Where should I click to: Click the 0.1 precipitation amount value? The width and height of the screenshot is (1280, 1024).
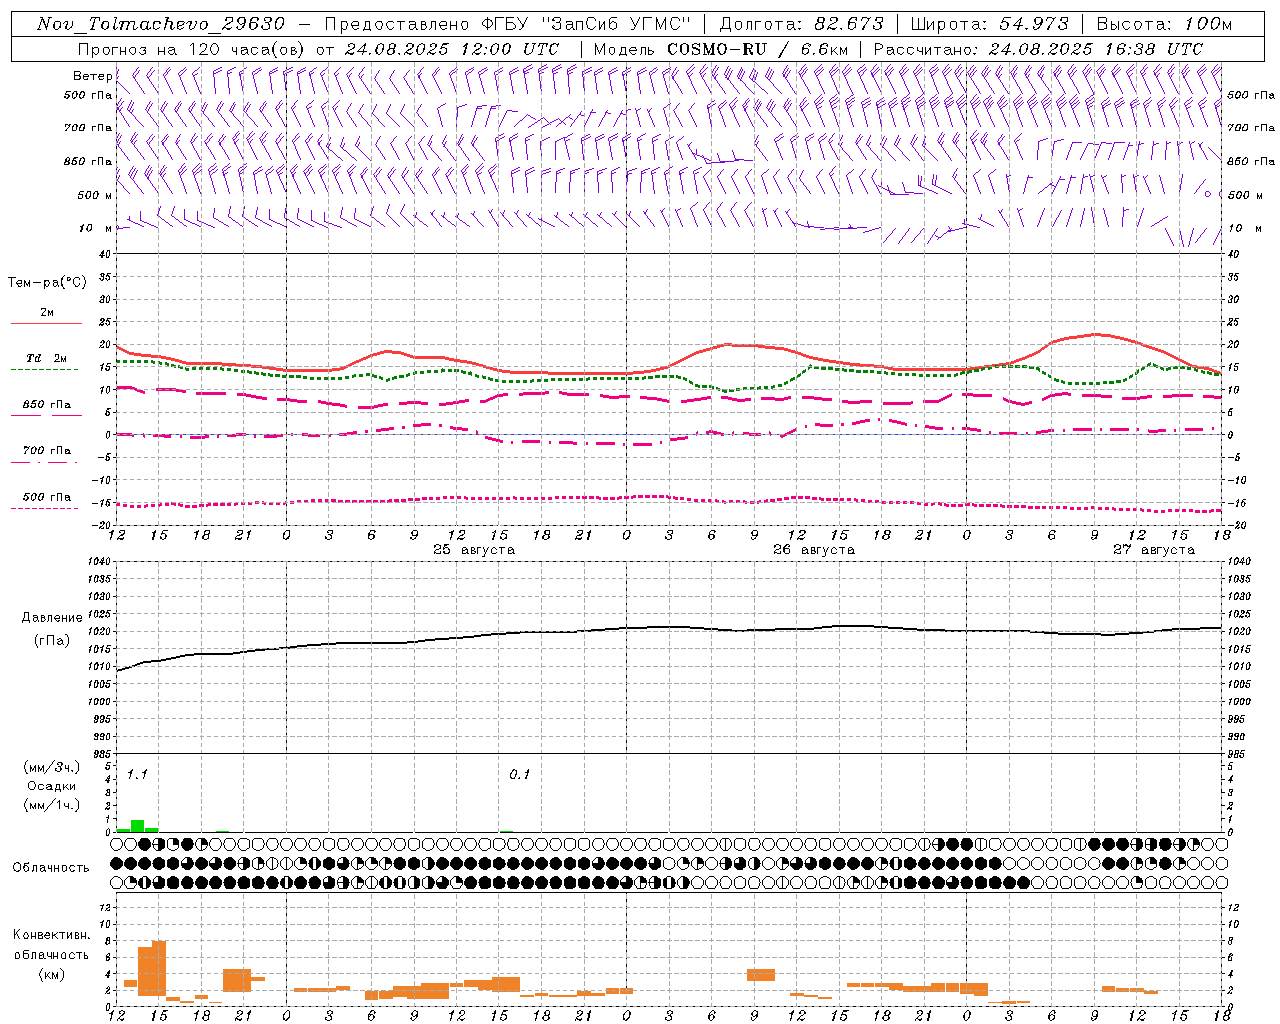(x=519, y=775)
